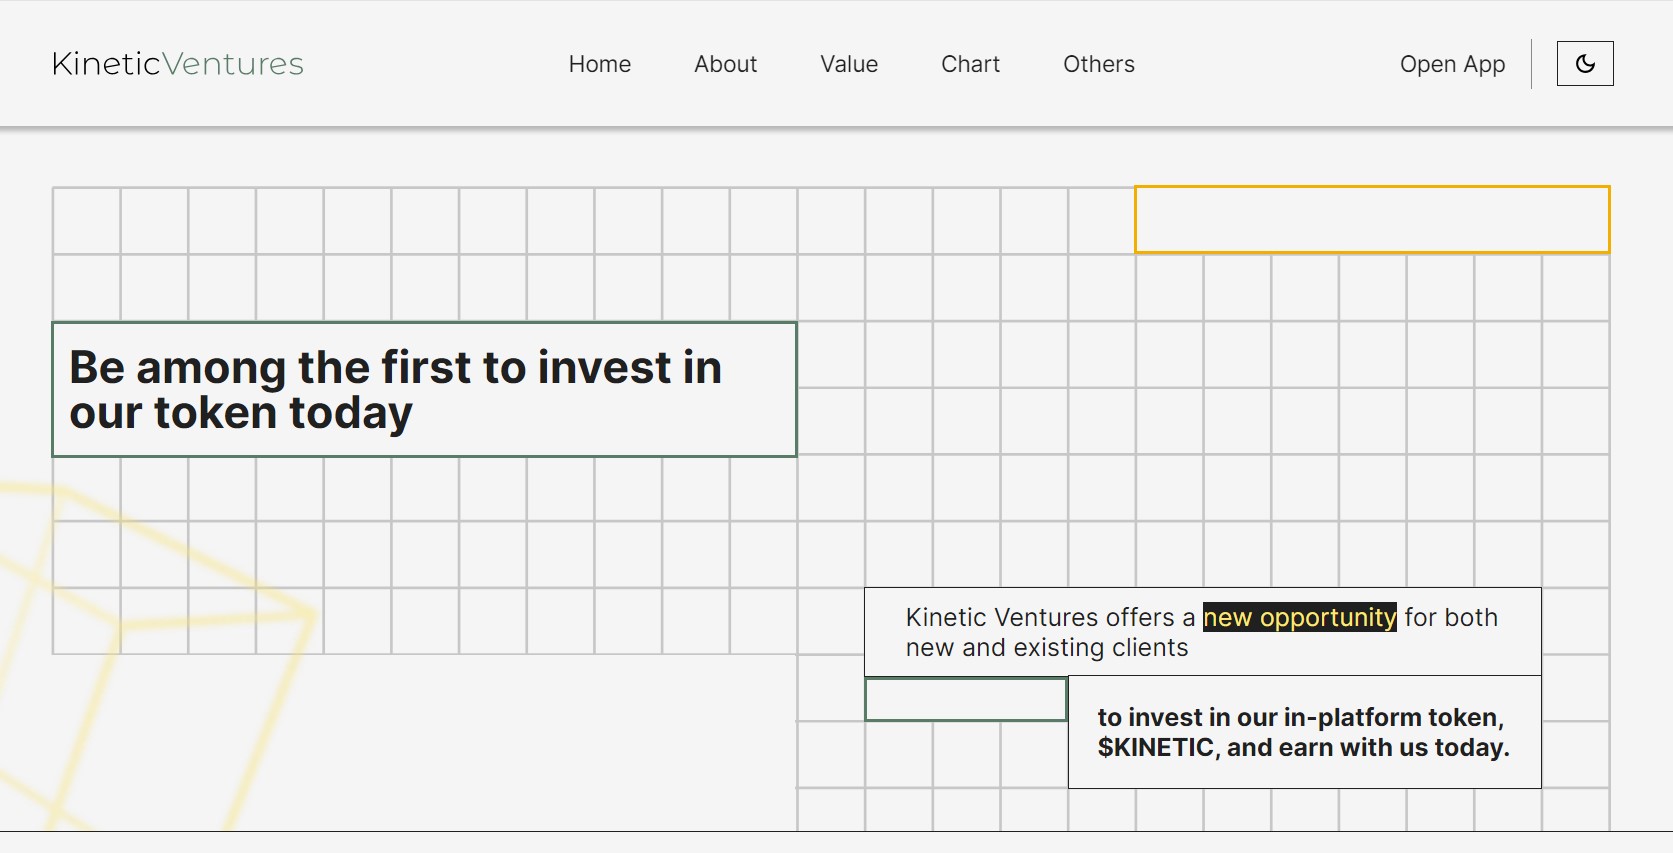Click the green 'Ventures' part of logo
Viewport: 1673px width, 853px height.
[x=233, y=64]
